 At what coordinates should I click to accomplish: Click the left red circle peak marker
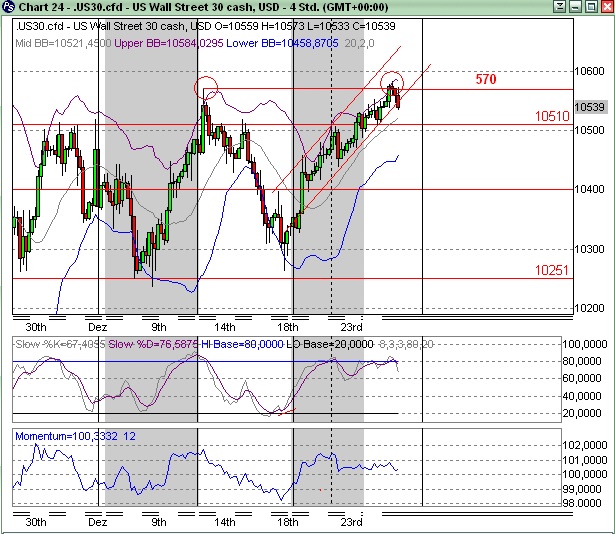[206, 87]
